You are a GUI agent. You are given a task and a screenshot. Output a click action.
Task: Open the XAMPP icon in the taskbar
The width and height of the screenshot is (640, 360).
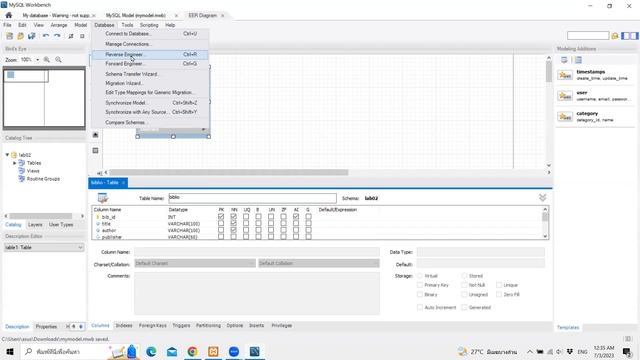(213, 351)
